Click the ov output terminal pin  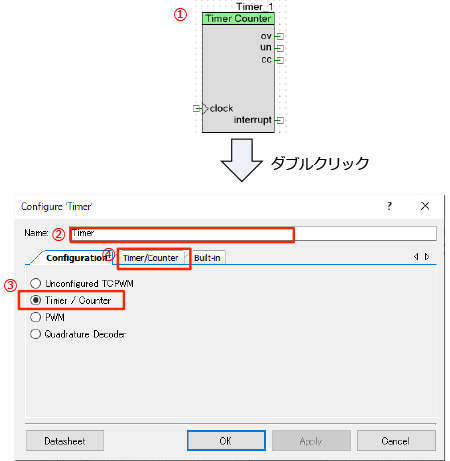pos(280,36)
